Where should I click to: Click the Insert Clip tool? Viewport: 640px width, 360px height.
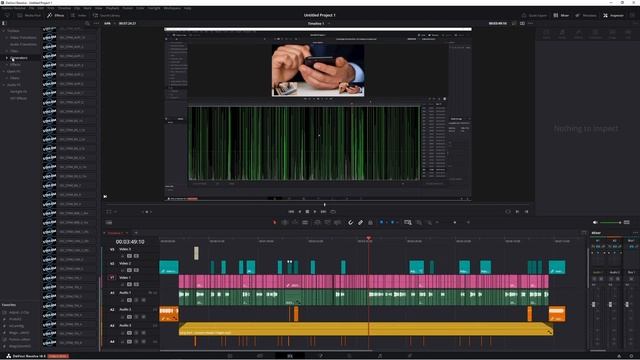click(318, 222)
